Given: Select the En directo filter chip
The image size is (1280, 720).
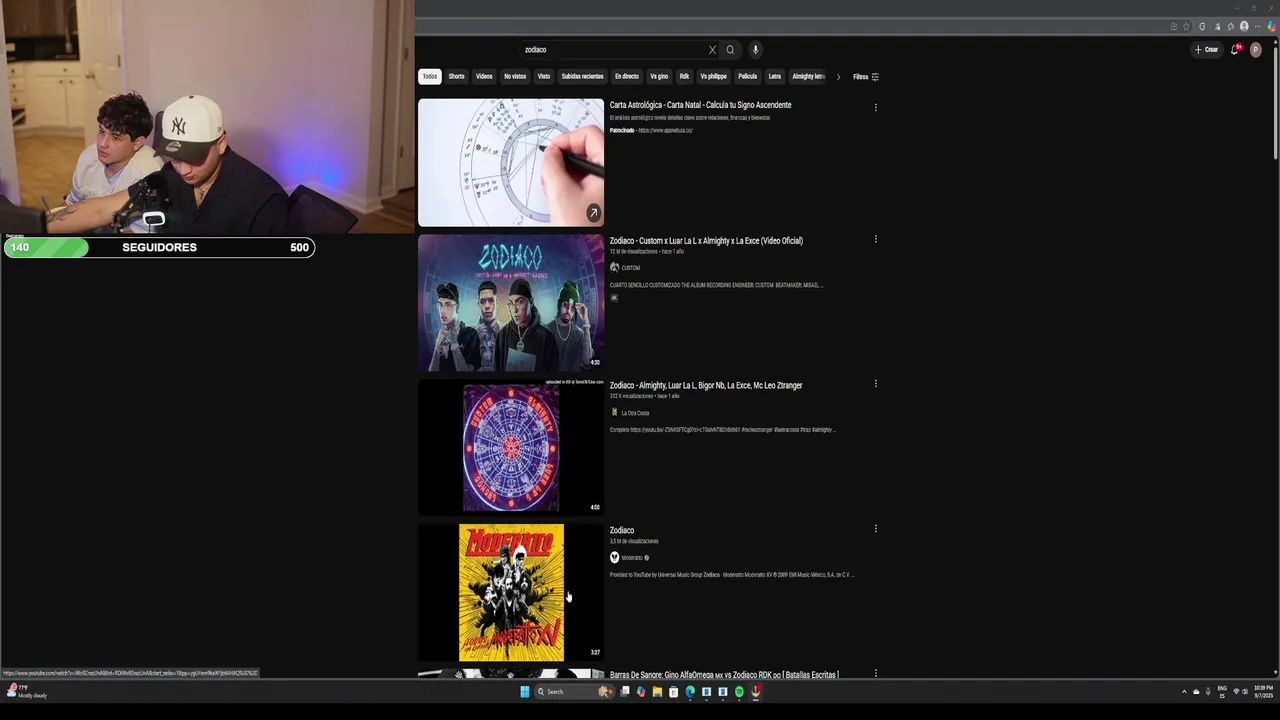Looking at the screenshot, I should point(627,76).
